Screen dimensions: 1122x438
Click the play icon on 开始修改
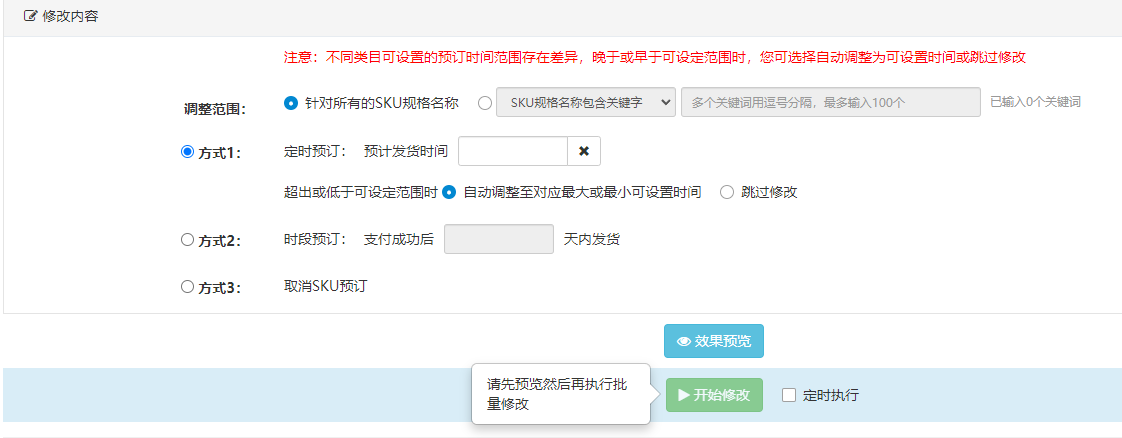[684, 395]
